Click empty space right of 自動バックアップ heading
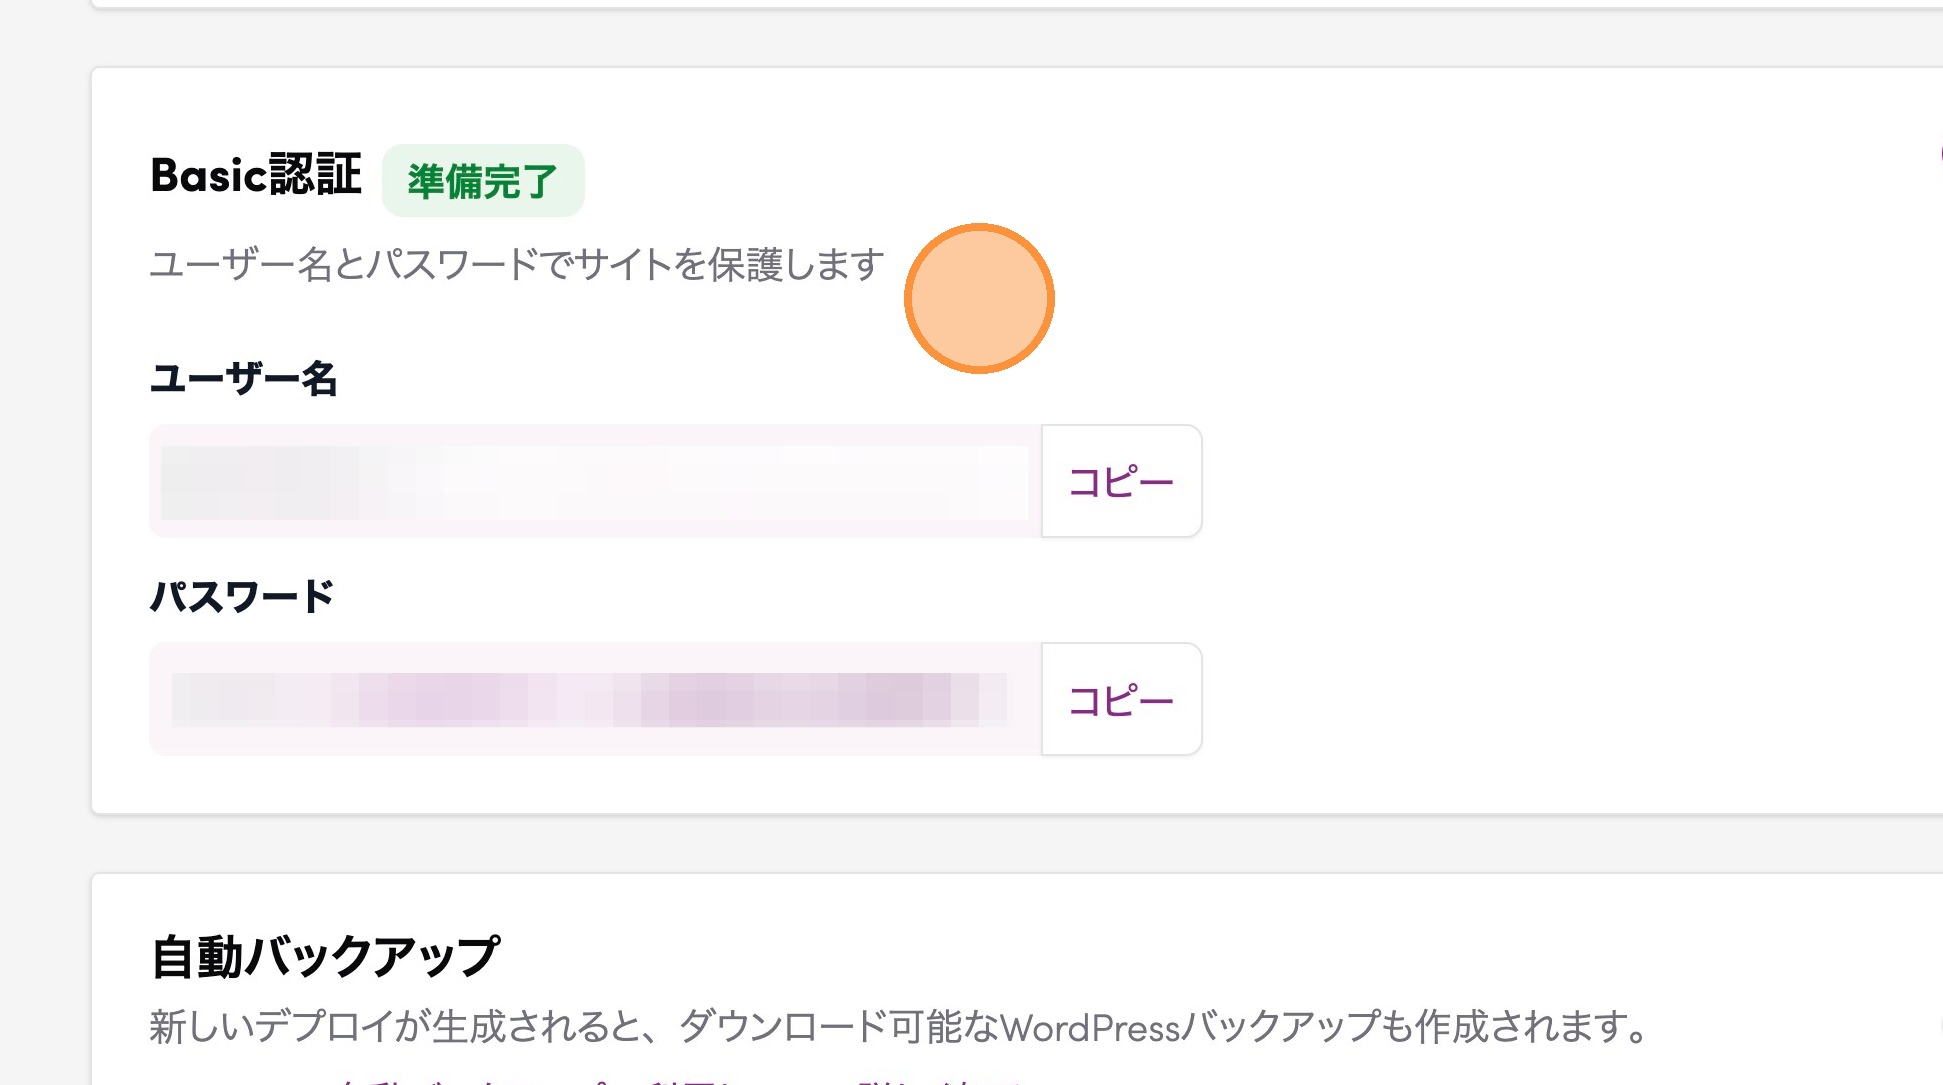1943x1085 pixels. click(x=1200, y=956)
